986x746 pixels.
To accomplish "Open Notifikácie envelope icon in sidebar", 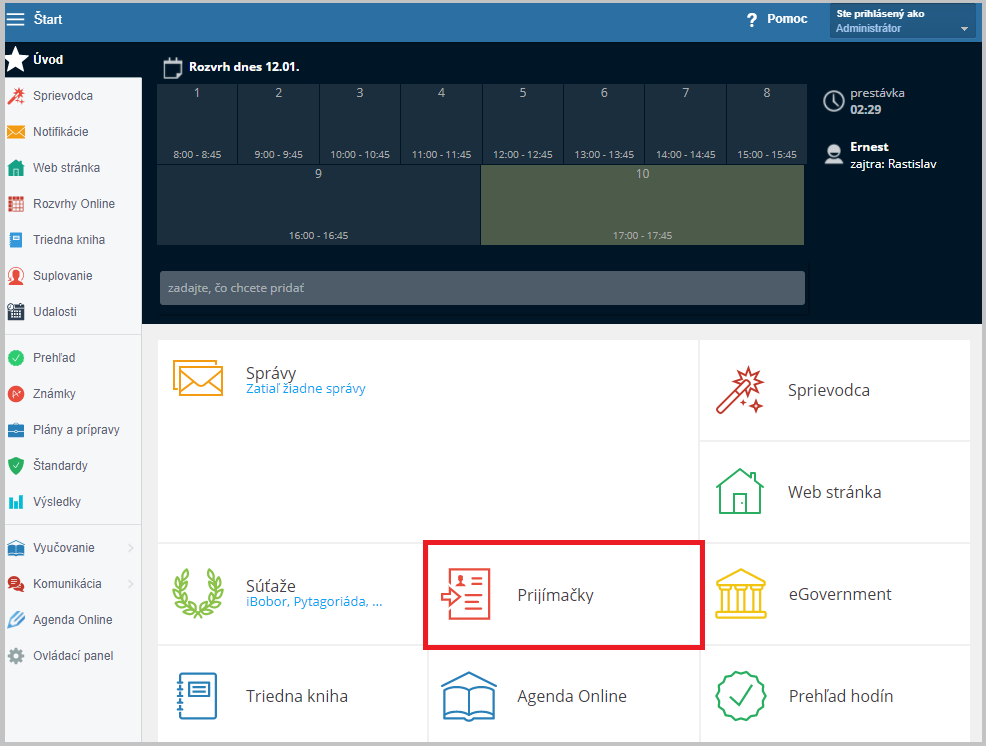I will pos(16,132).
